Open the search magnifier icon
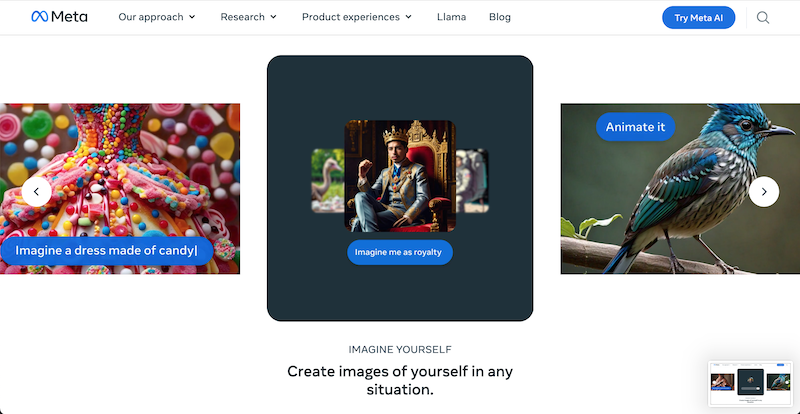The image size is (800, 414). (763, 18)
